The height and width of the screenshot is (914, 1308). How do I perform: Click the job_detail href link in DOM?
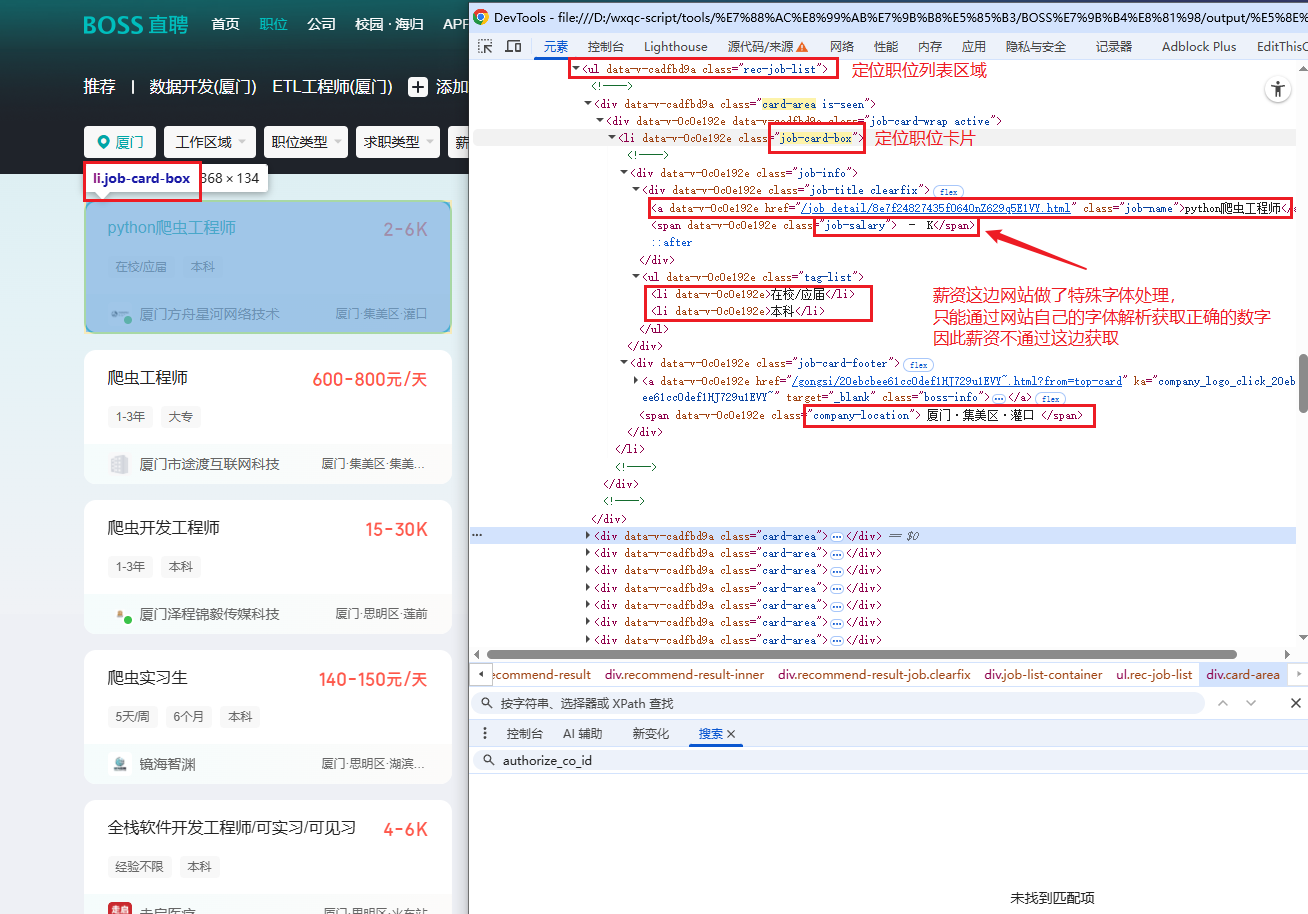pyautogui.click(x=937, y=208)
